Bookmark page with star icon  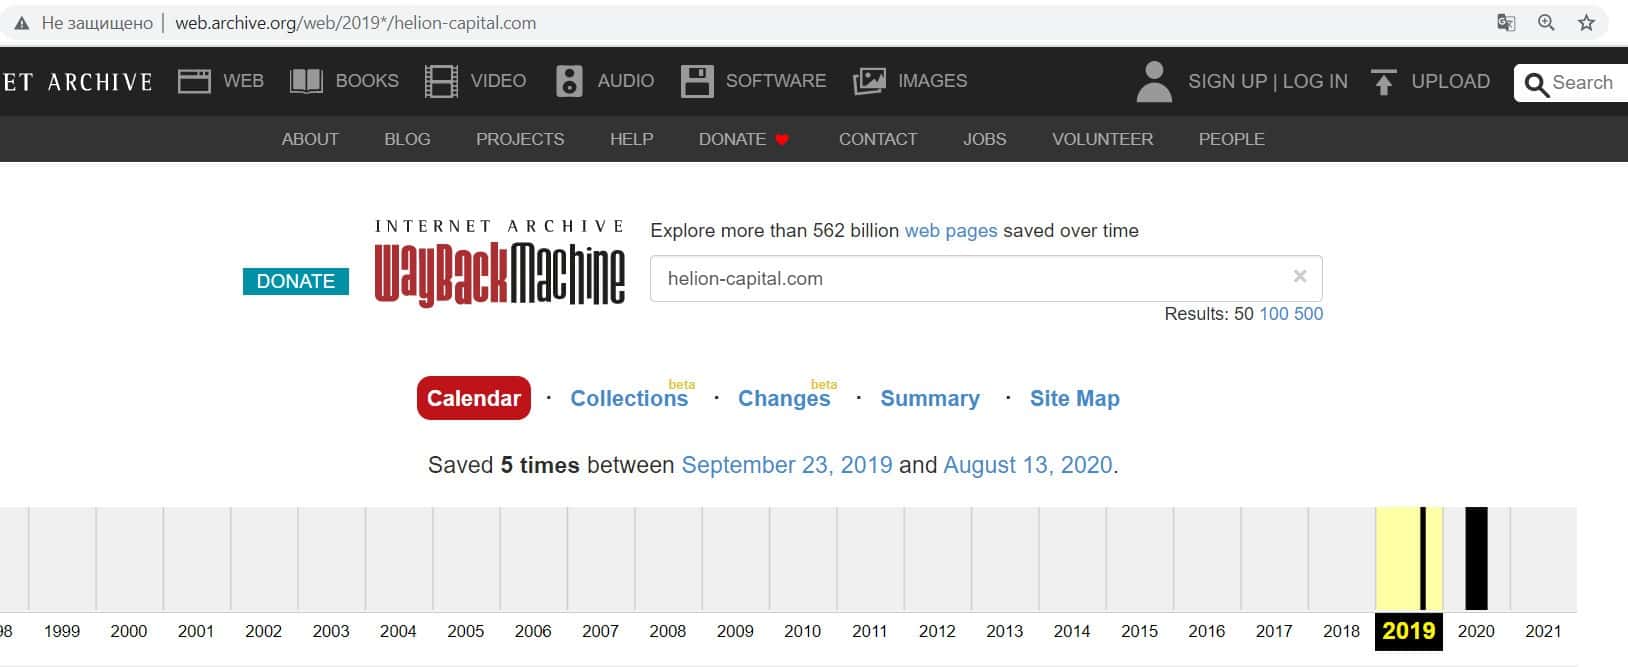[x=1586, y=23]
